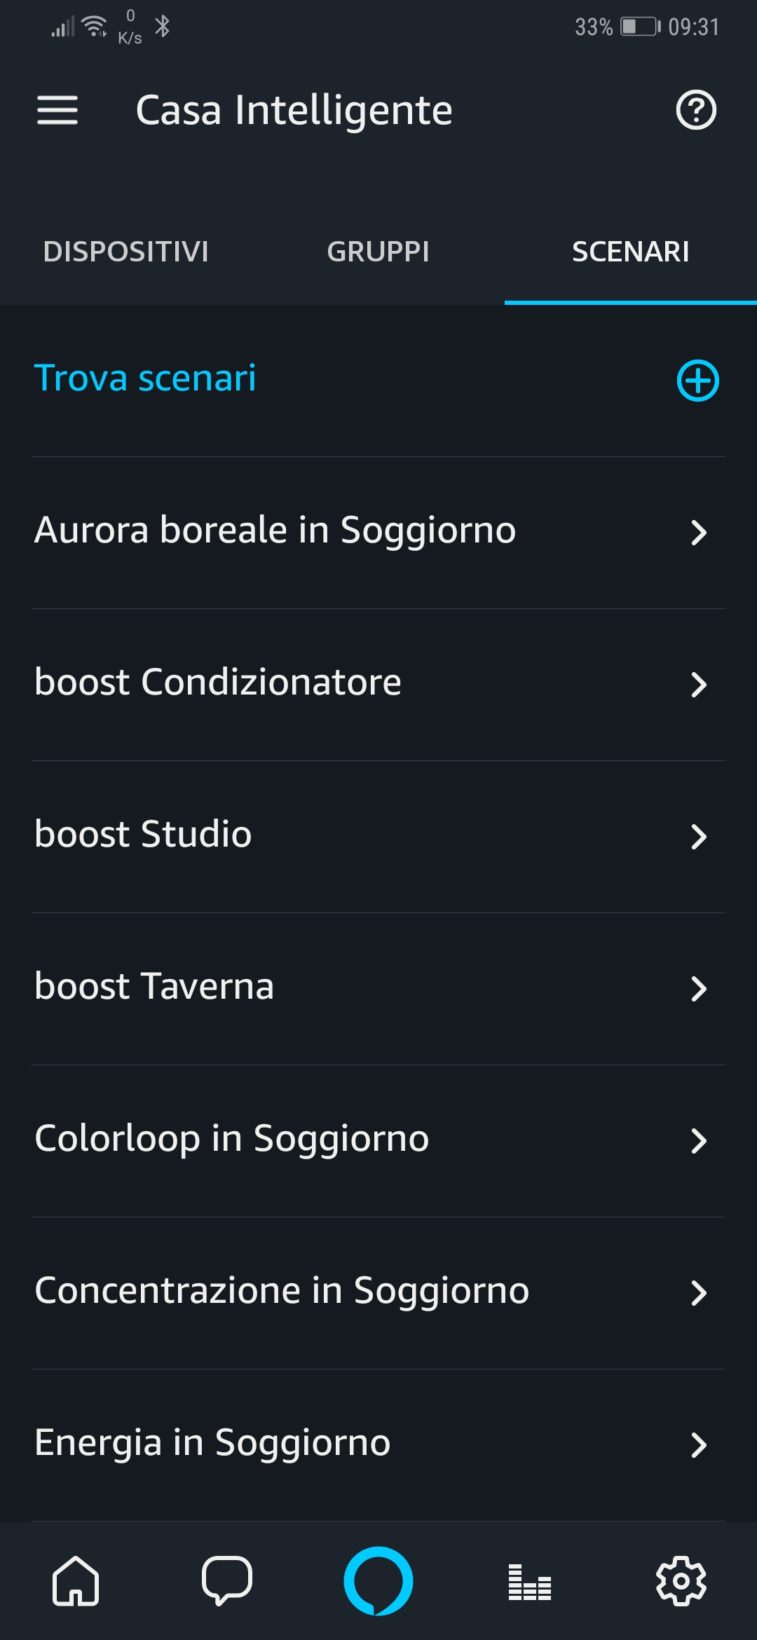Image resolution: width=757 pixels, height=1640 pixels.
Task: Switch to the DISPOSITIVI tab
Action: pos(126,251)
